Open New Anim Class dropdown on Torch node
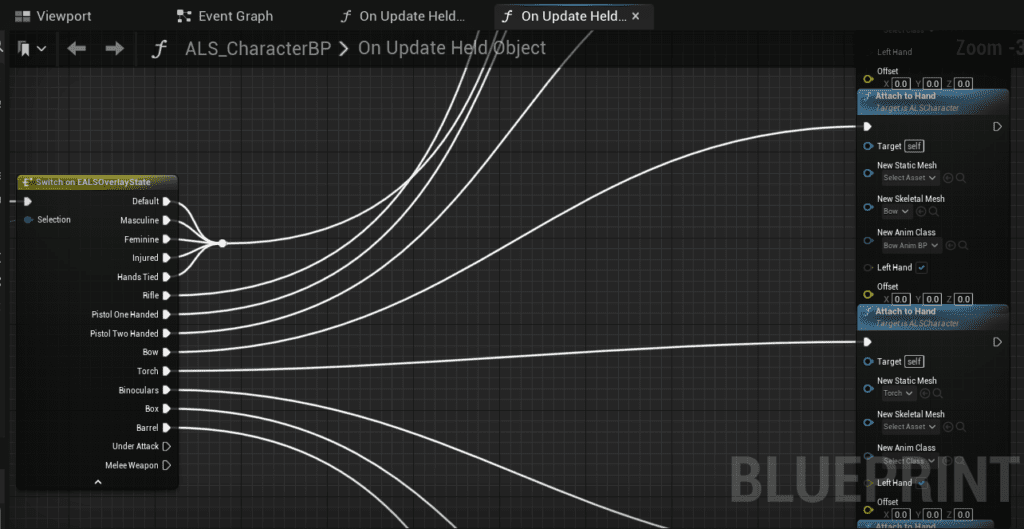Viewport: 1024px width, 529px height. pyautogui.click(x=909, y=461)
